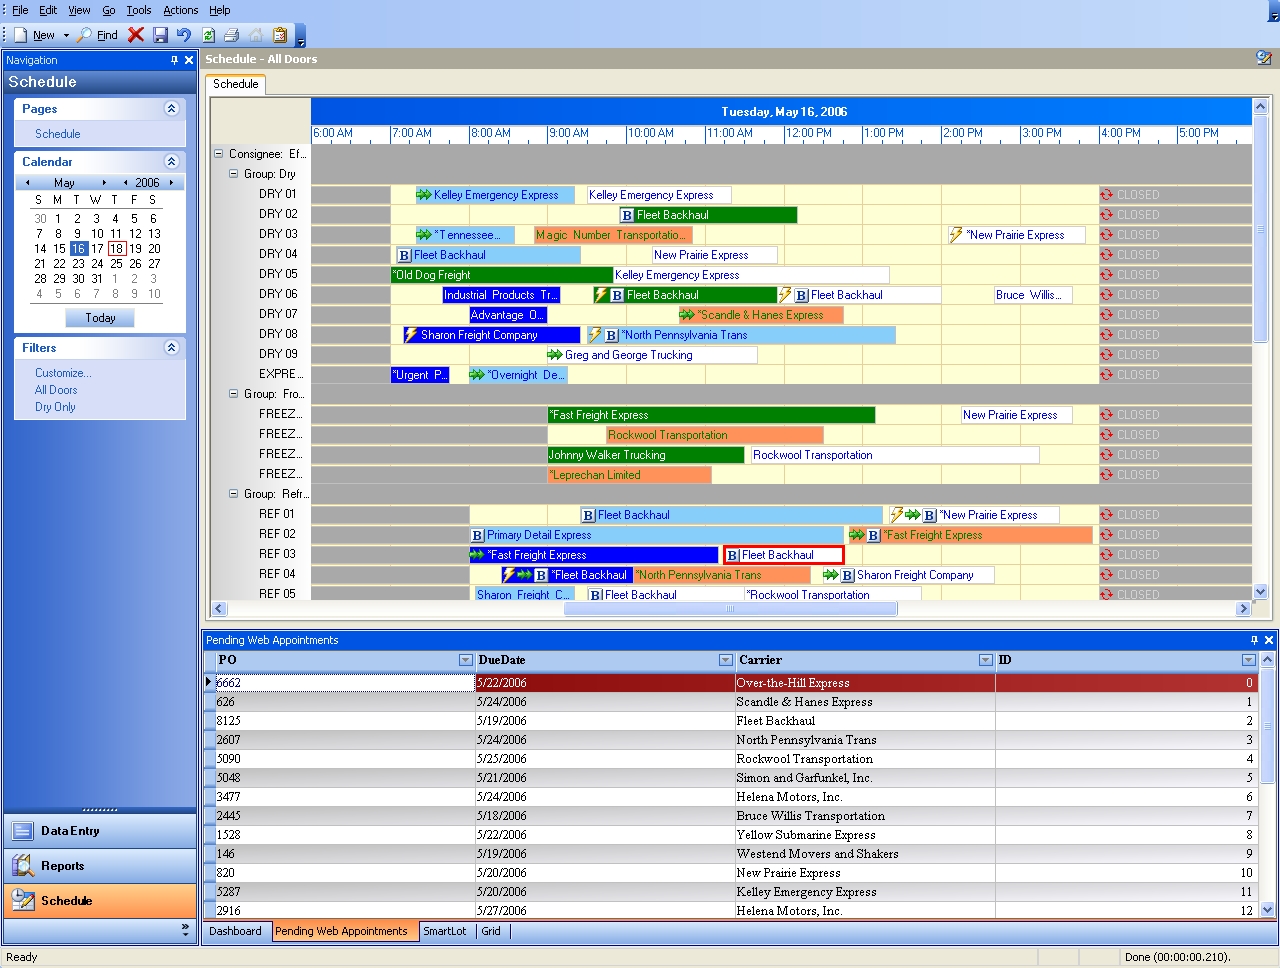Click the clipboard checklist toolbar icon

tap(280, 35)
